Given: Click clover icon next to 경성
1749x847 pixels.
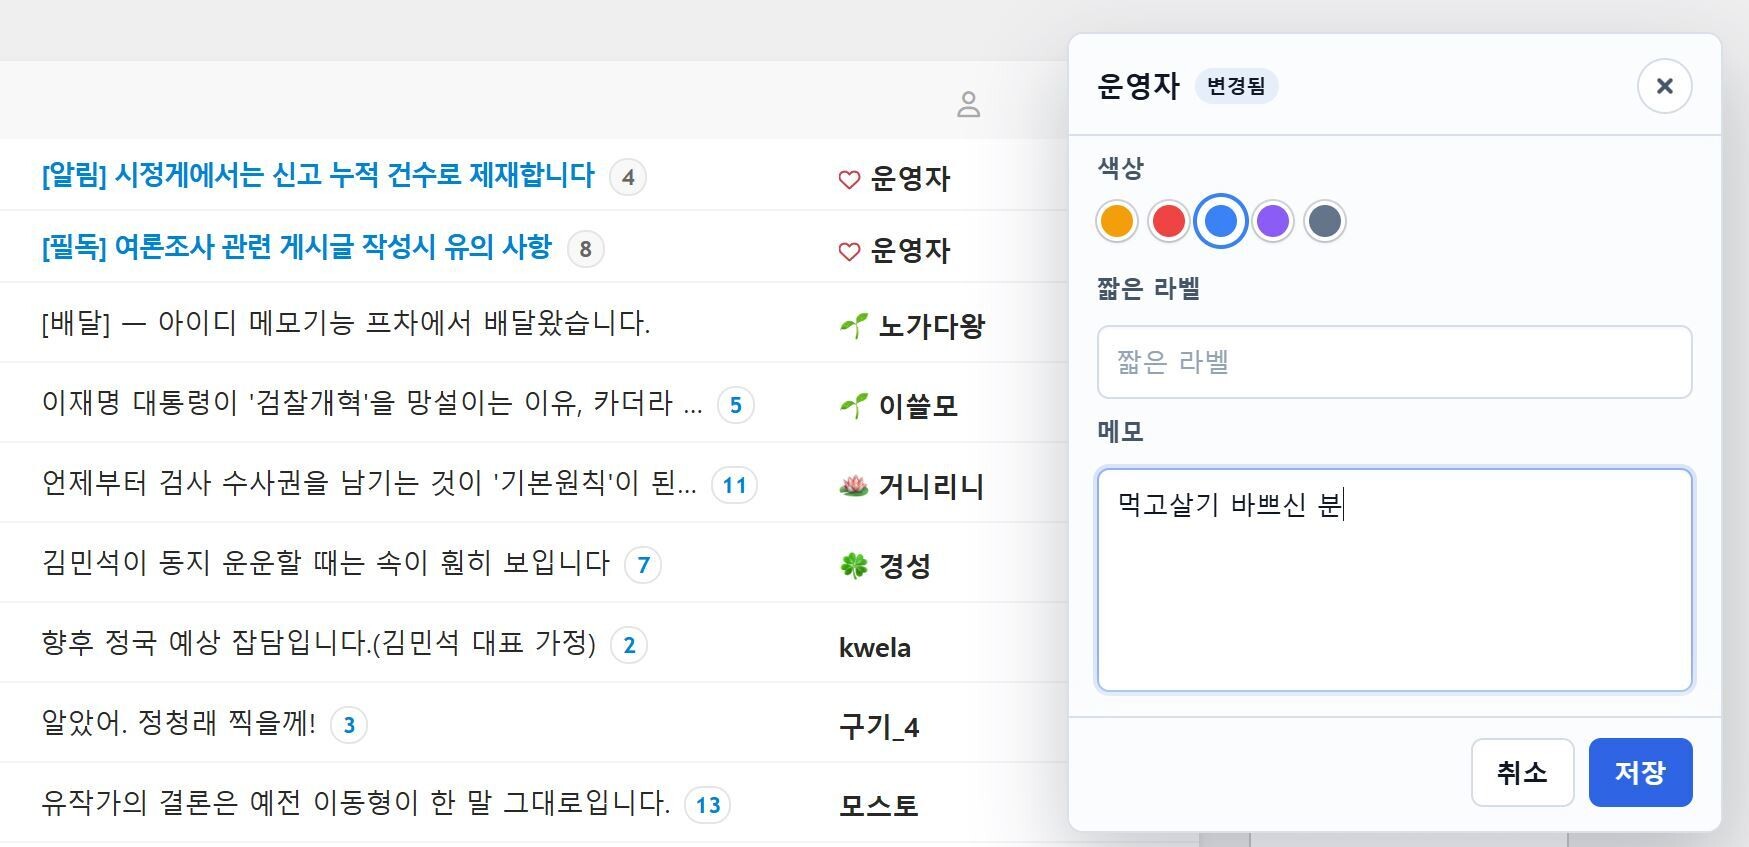Looking at the screenshot, I should 854,566.
